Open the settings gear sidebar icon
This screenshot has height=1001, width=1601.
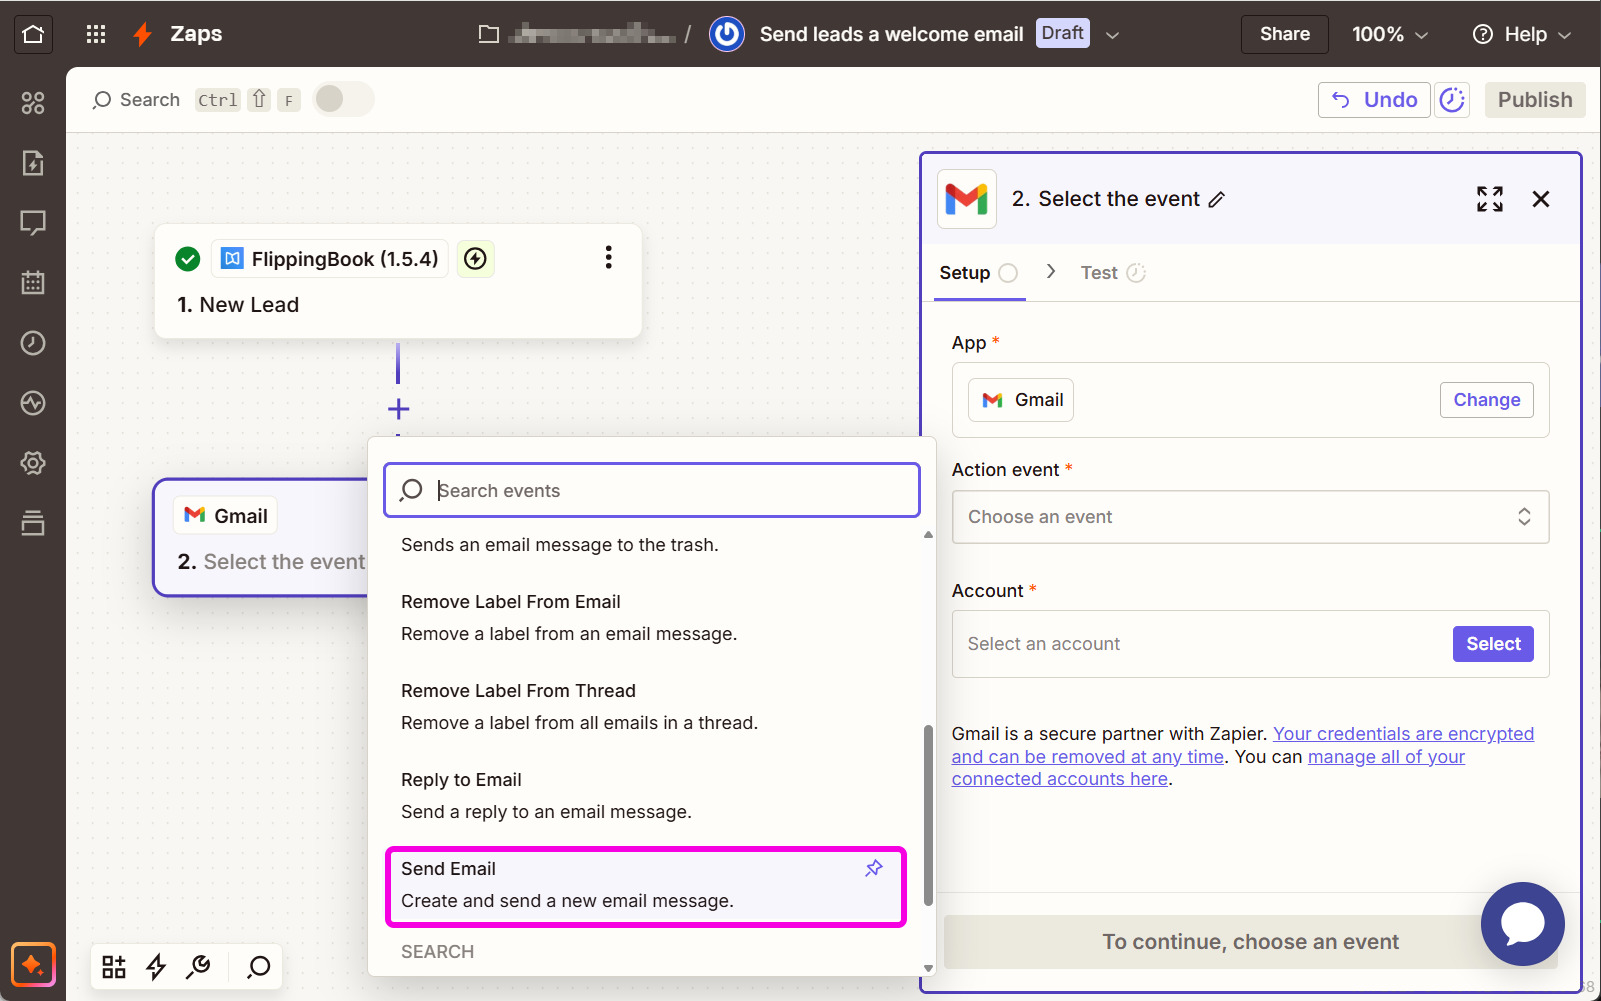pos(33,463)
